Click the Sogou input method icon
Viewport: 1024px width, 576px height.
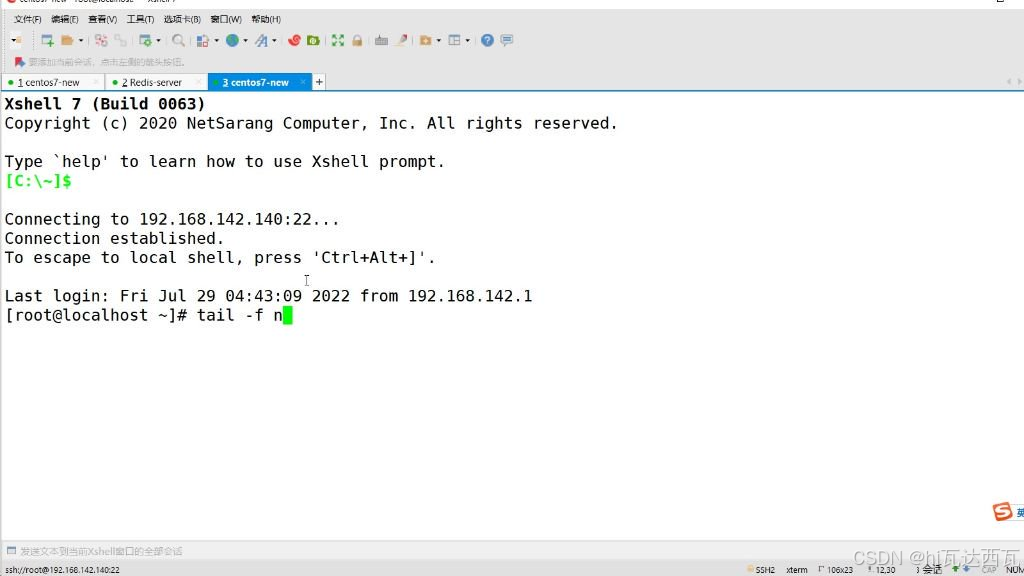tap(1002, 512)
